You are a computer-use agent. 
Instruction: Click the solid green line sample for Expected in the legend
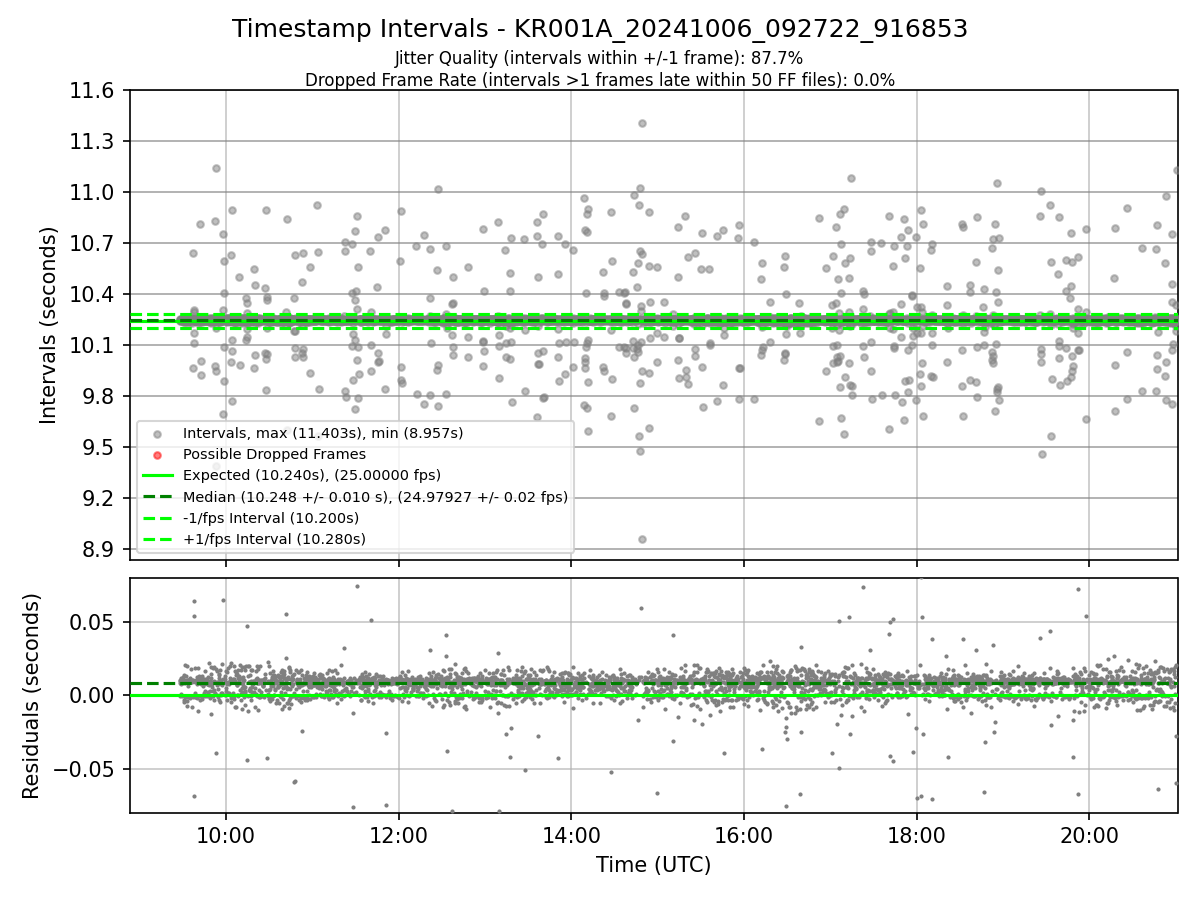[158, 475]
